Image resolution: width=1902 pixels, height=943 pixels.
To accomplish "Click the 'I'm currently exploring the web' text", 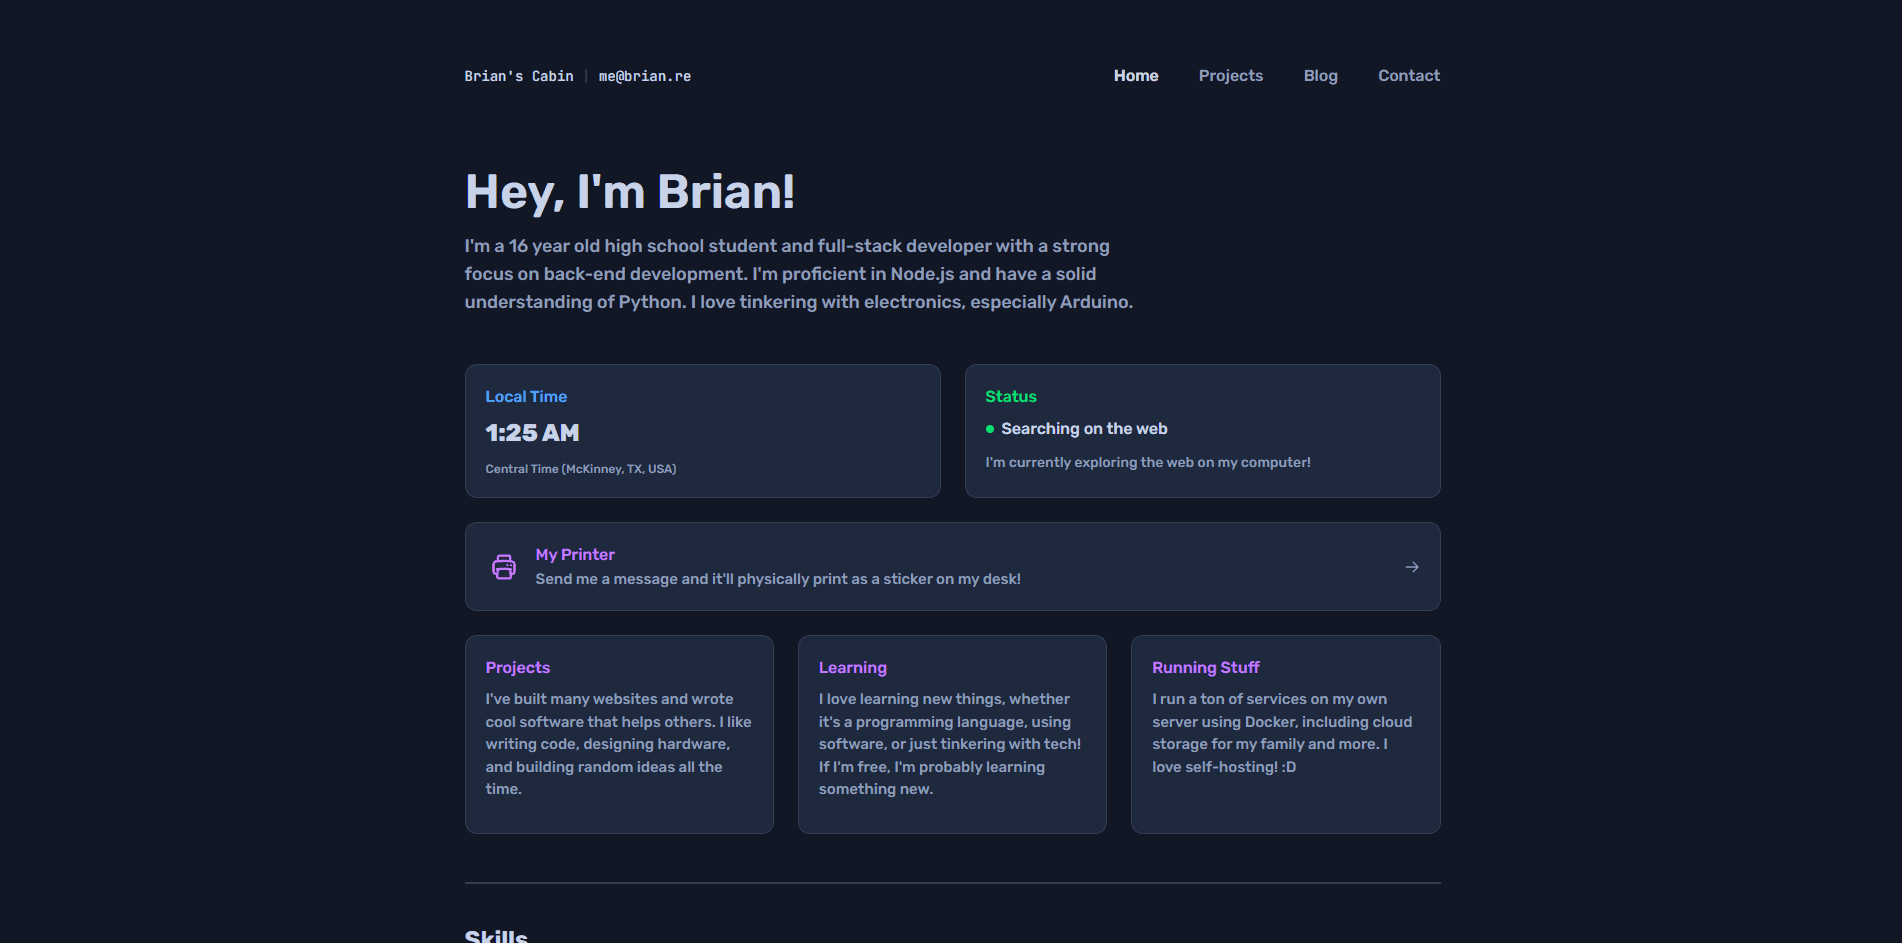I will tap(1148, 462).
